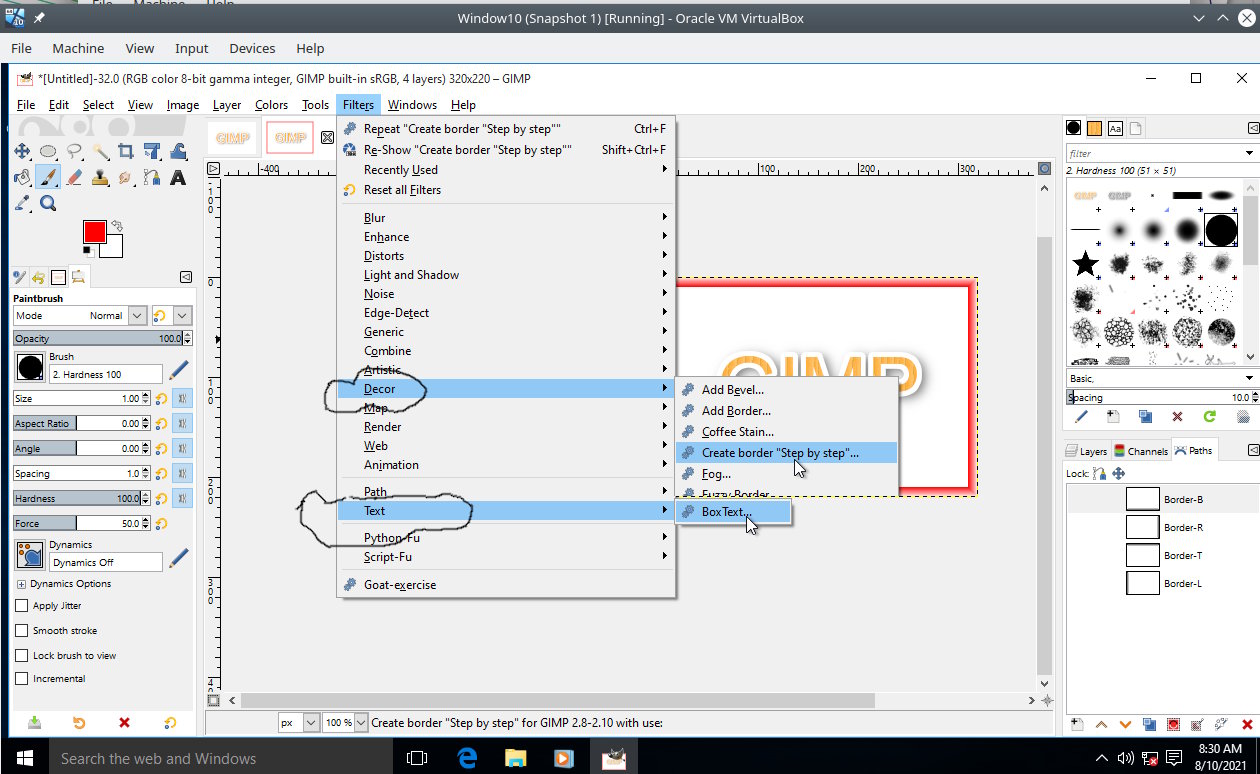1260x774 pixels.
Task: Link Angle to brush default
Action: click(x=183, y=449)
